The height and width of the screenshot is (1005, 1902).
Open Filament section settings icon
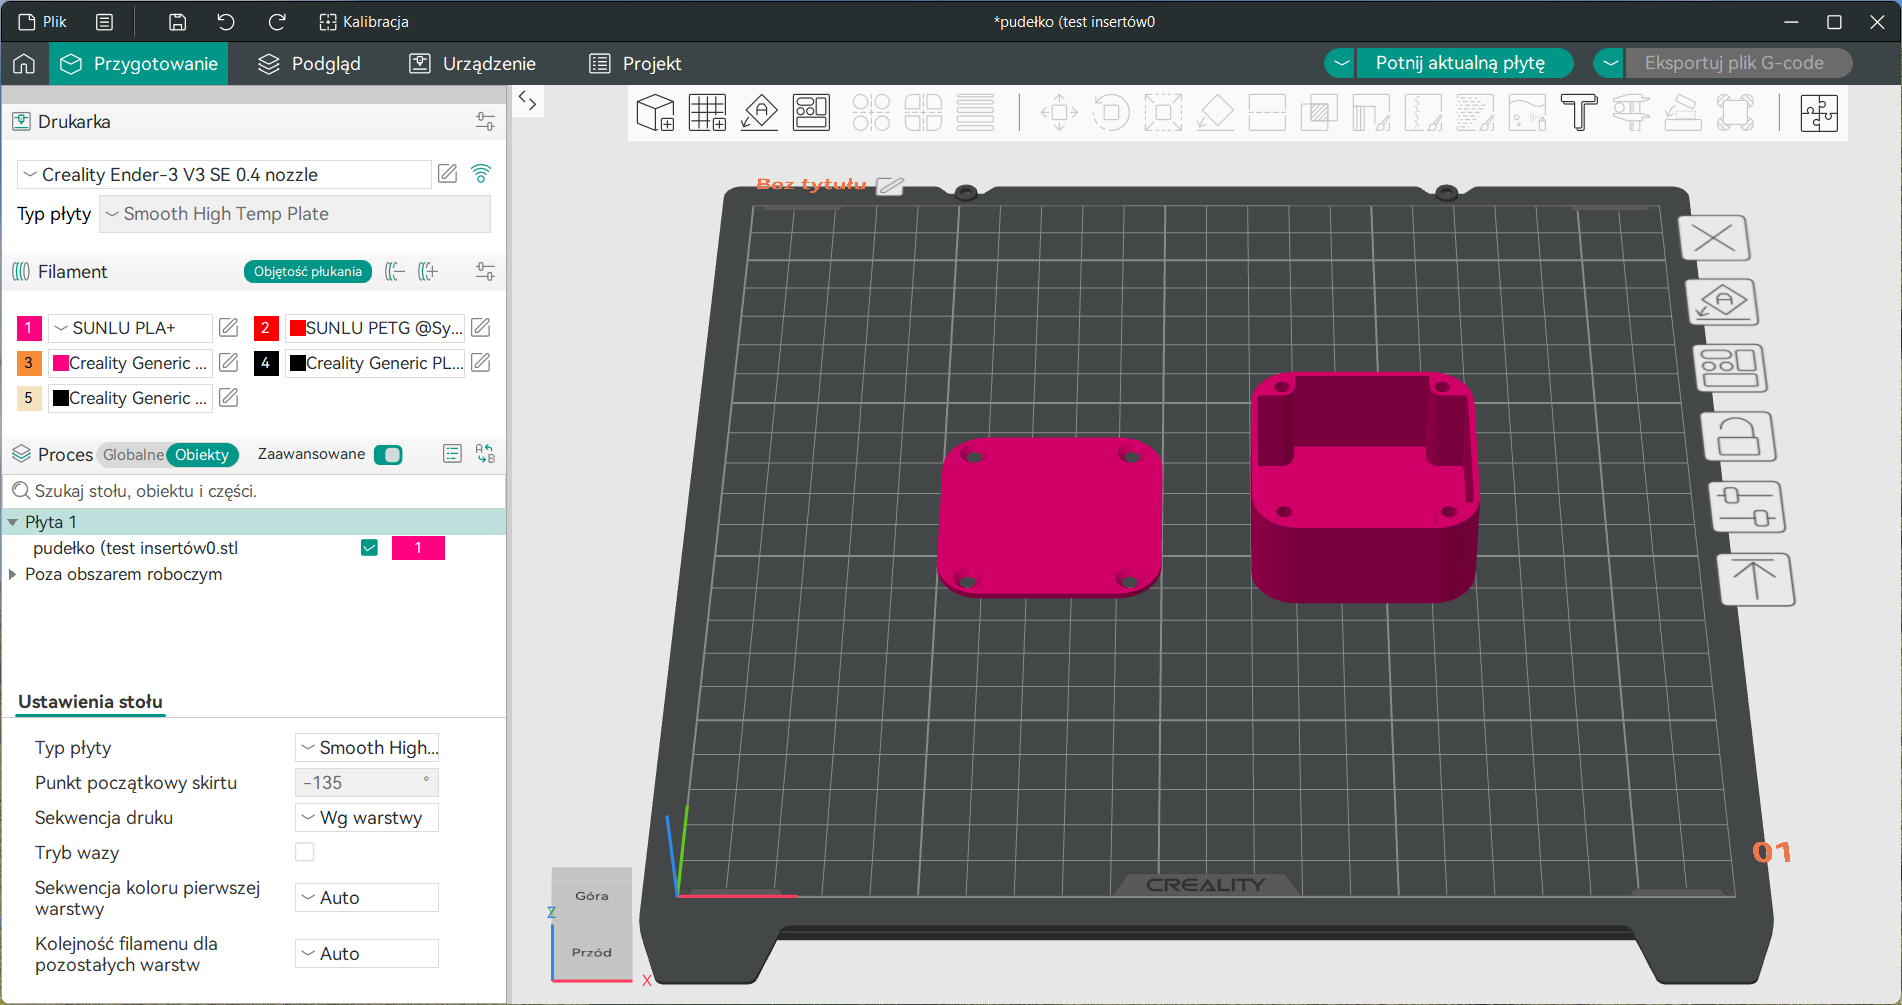(485, 272)
